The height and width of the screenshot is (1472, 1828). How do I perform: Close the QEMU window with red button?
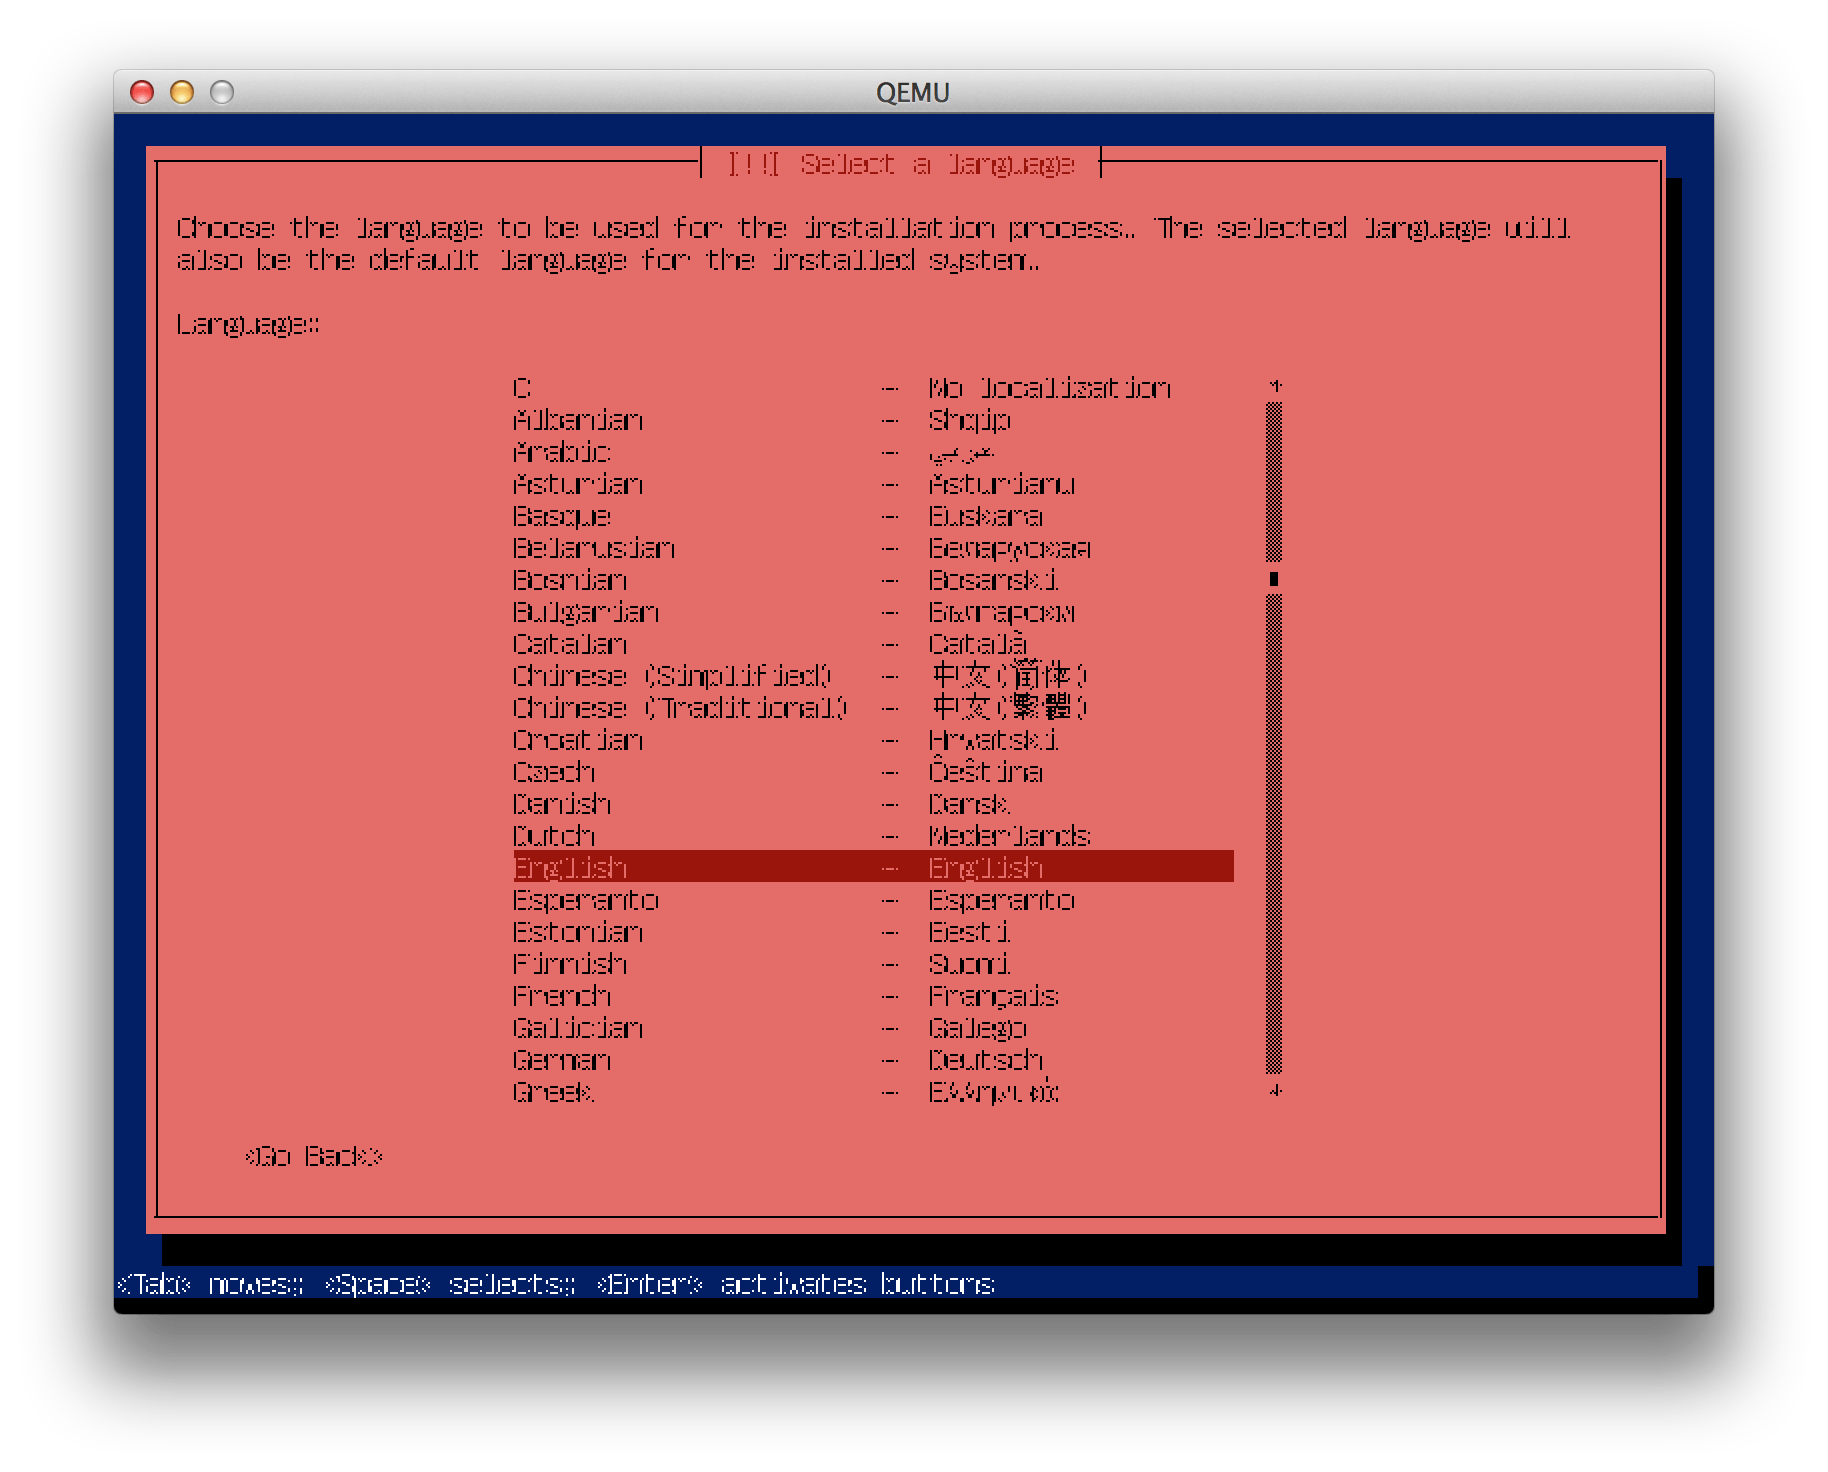[142, 92]
